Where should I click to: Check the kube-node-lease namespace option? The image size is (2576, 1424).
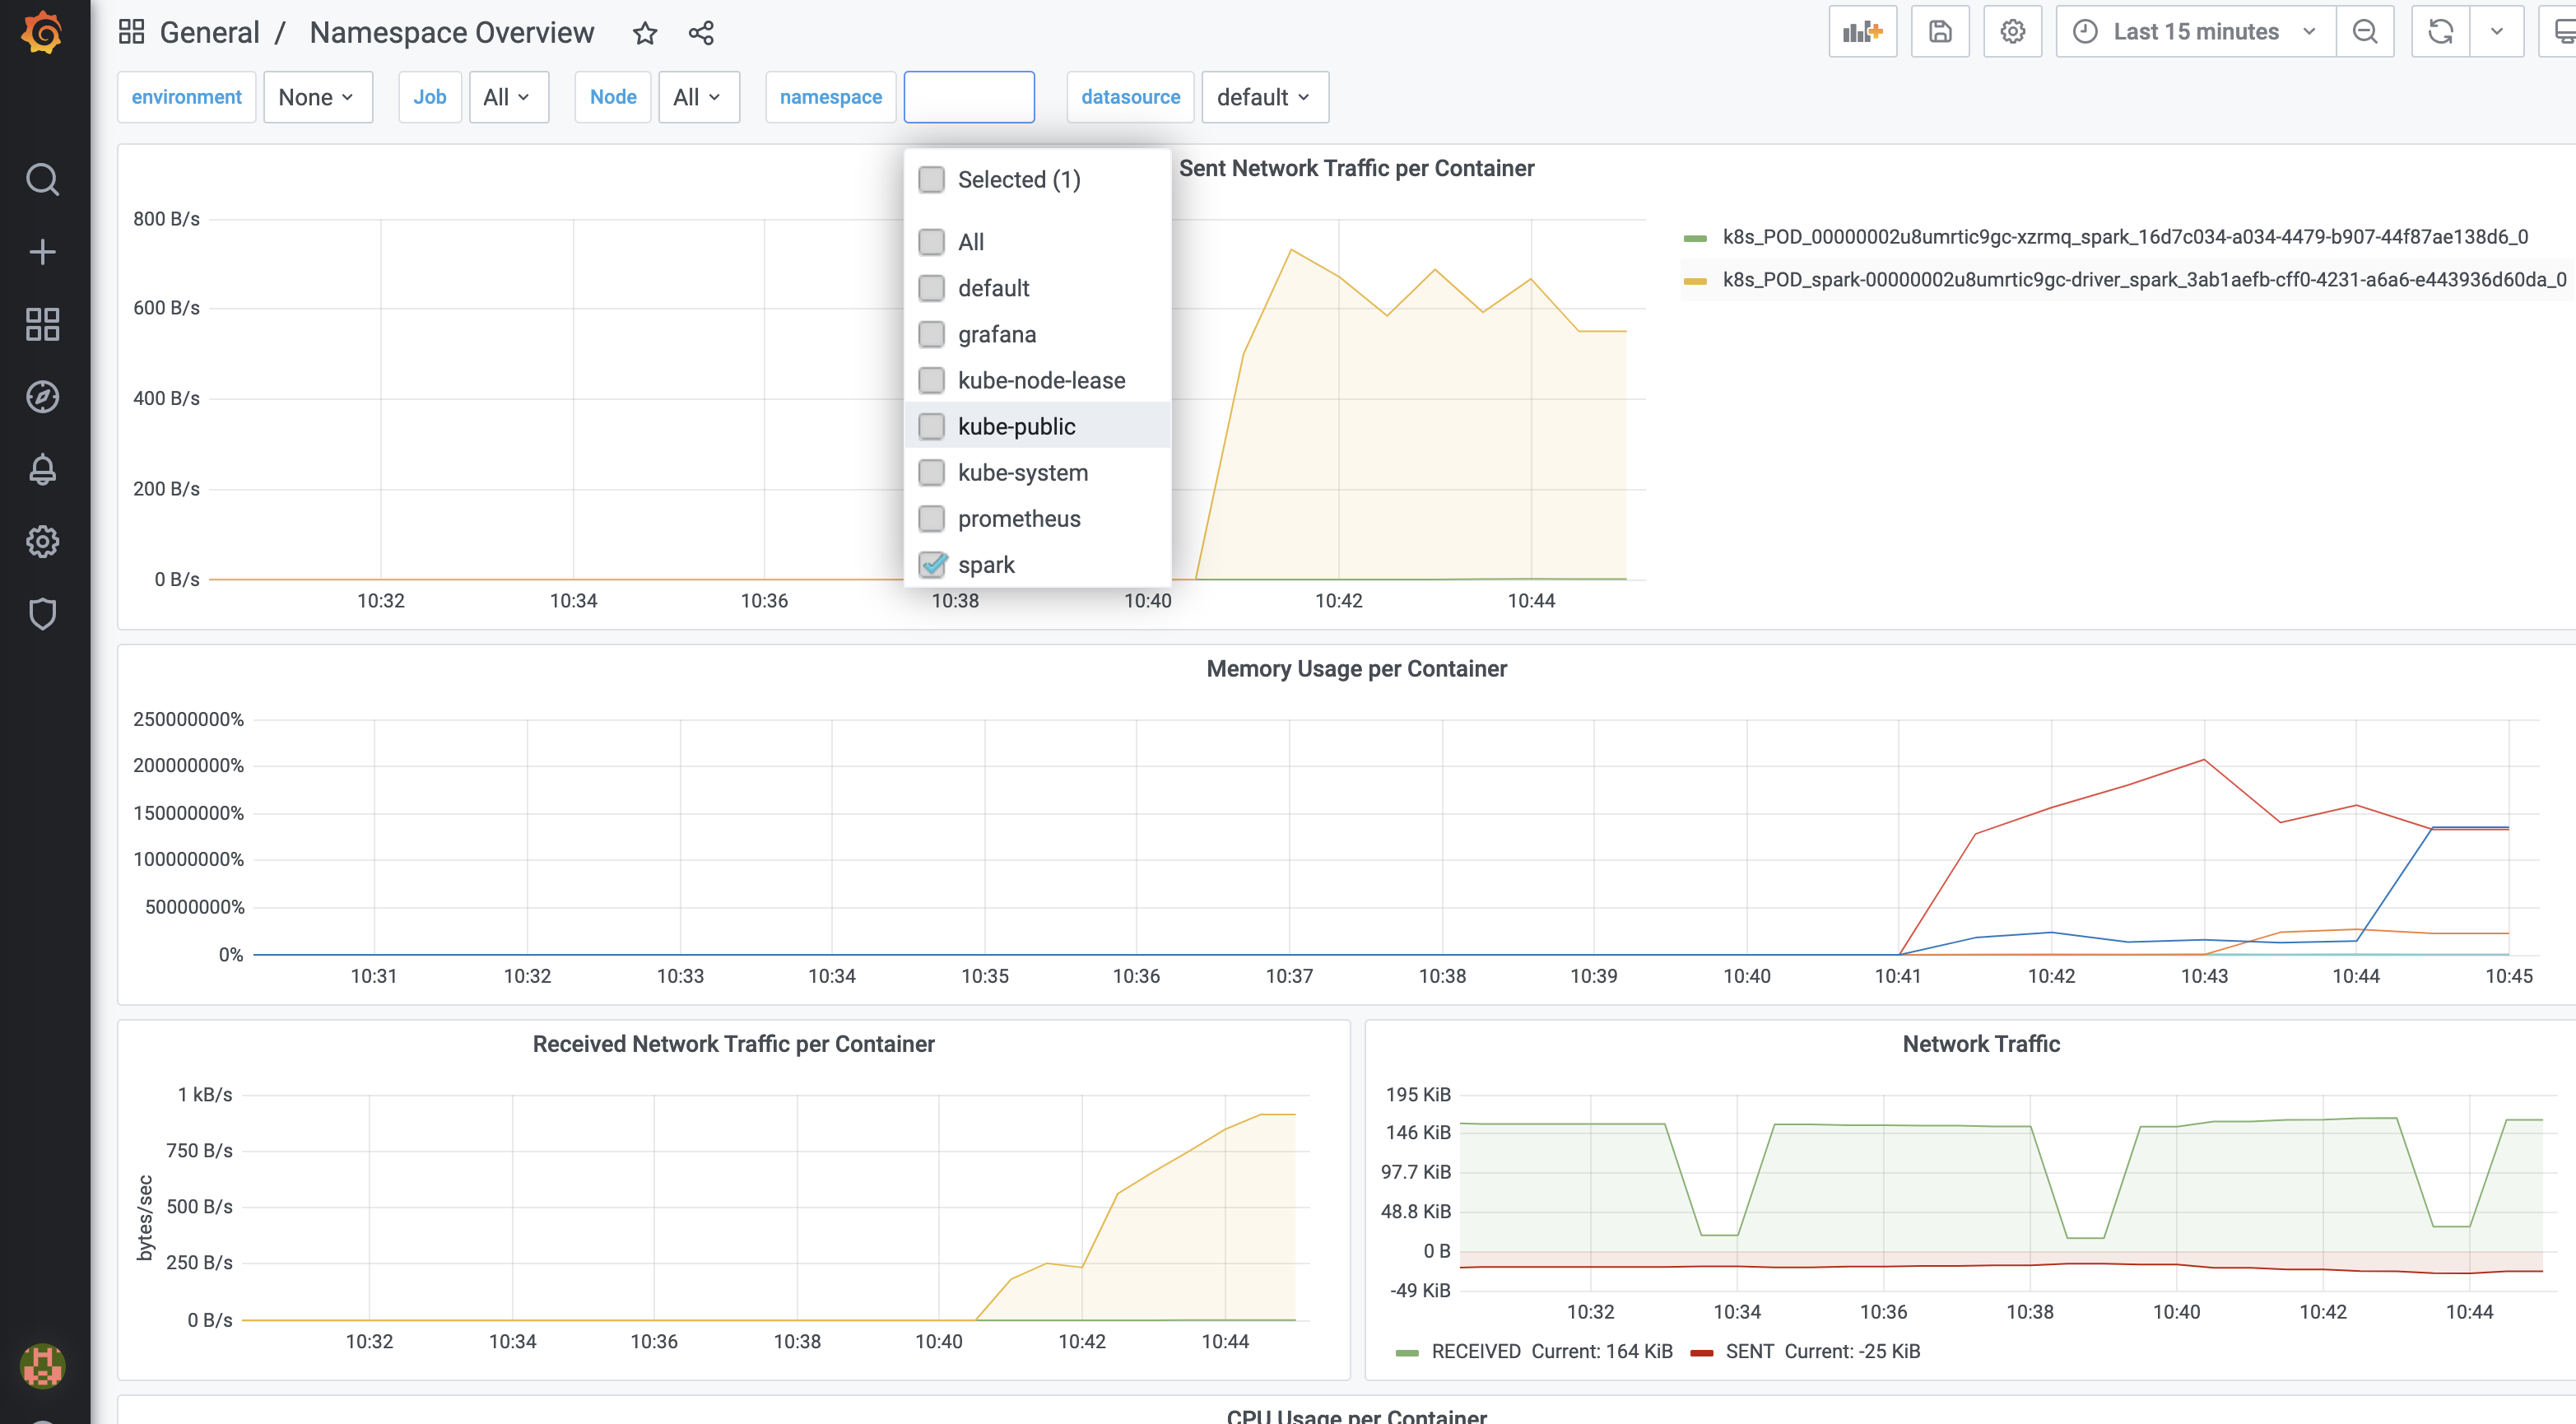[x=931, y=380]
